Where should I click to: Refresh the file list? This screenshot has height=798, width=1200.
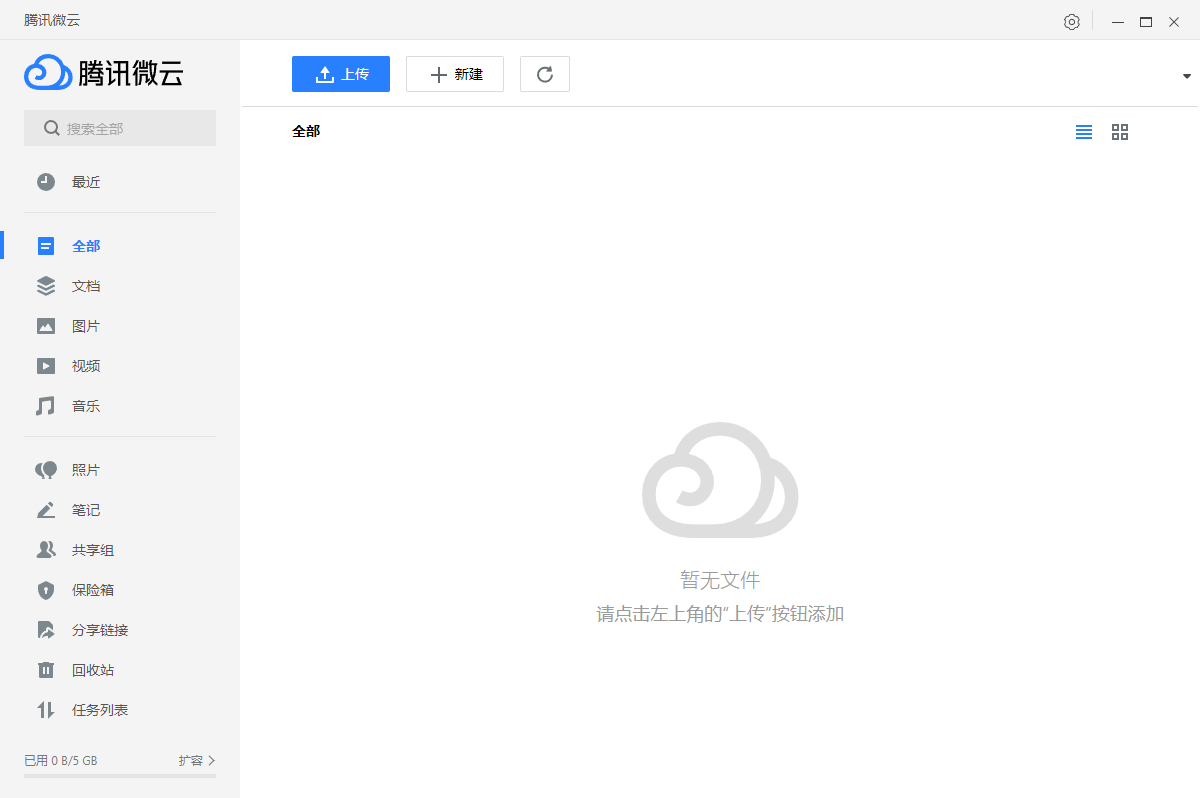click(x=544, y=73)
